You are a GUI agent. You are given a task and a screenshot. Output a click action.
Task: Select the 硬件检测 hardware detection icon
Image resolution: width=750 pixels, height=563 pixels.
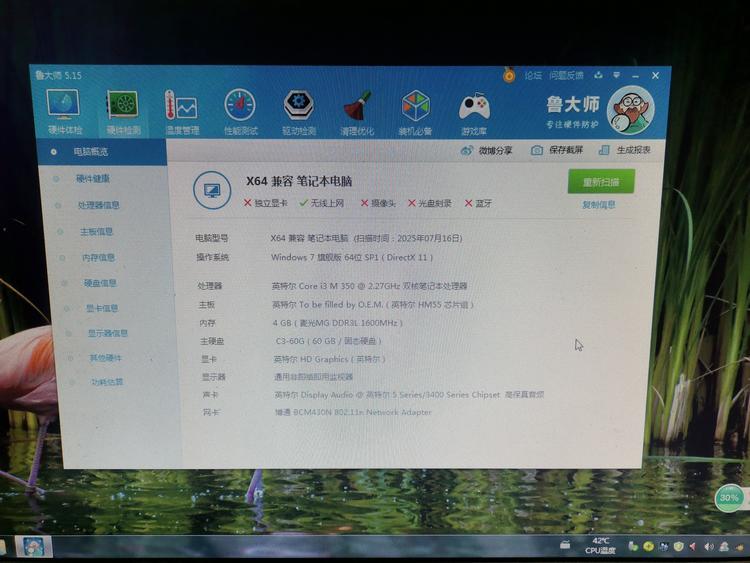click(x=123, y=112)
